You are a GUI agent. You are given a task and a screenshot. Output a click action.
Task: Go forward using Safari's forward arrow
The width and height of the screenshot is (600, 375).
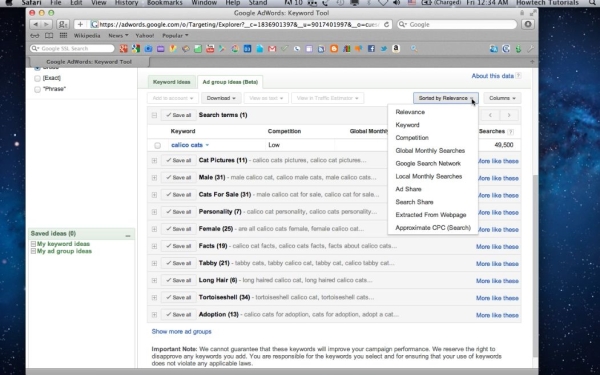[46, 24]
